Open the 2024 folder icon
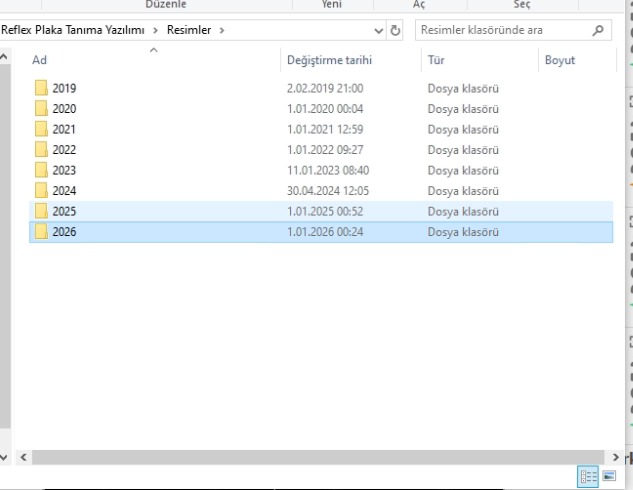This screenshot has height=490, width=633. [41, 191]
